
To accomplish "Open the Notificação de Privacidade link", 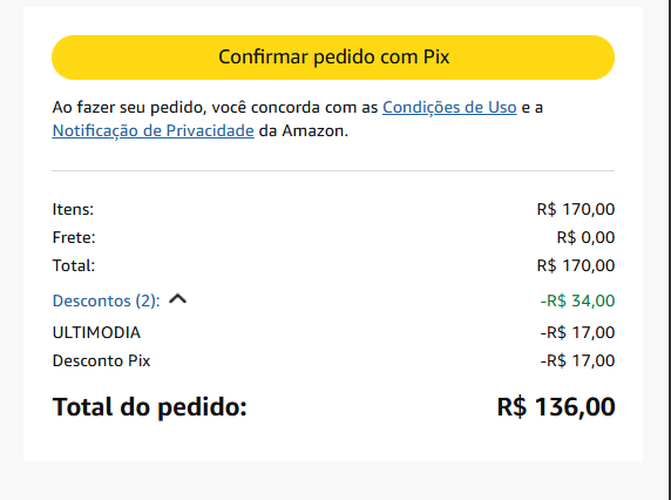I will [x=153, y=131].
